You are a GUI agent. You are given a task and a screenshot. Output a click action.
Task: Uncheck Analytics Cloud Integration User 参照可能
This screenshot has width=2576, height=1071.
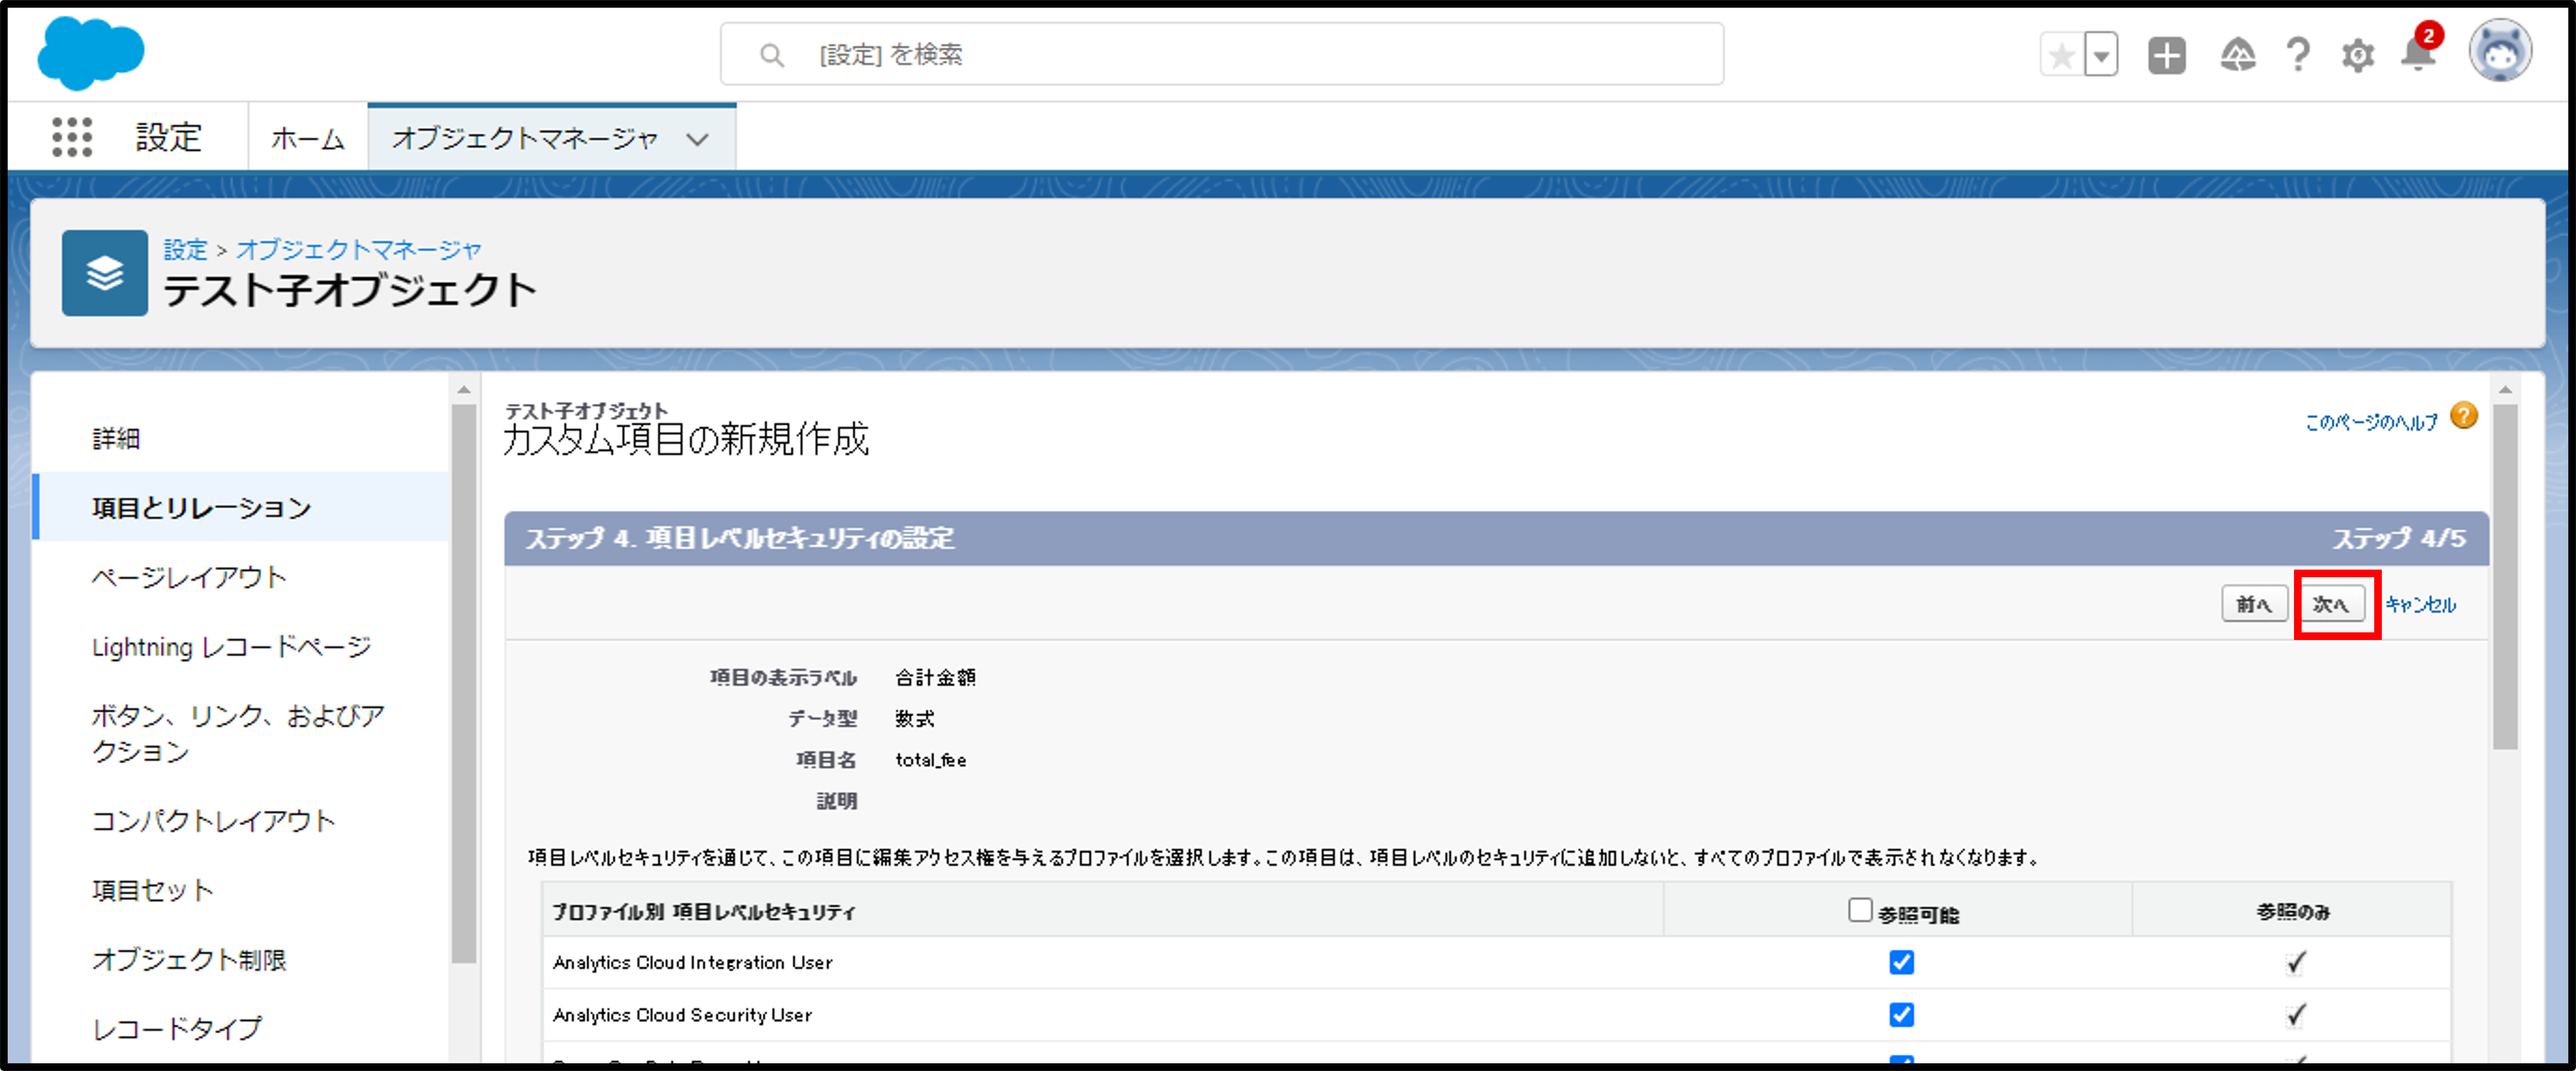point(1901,962)
